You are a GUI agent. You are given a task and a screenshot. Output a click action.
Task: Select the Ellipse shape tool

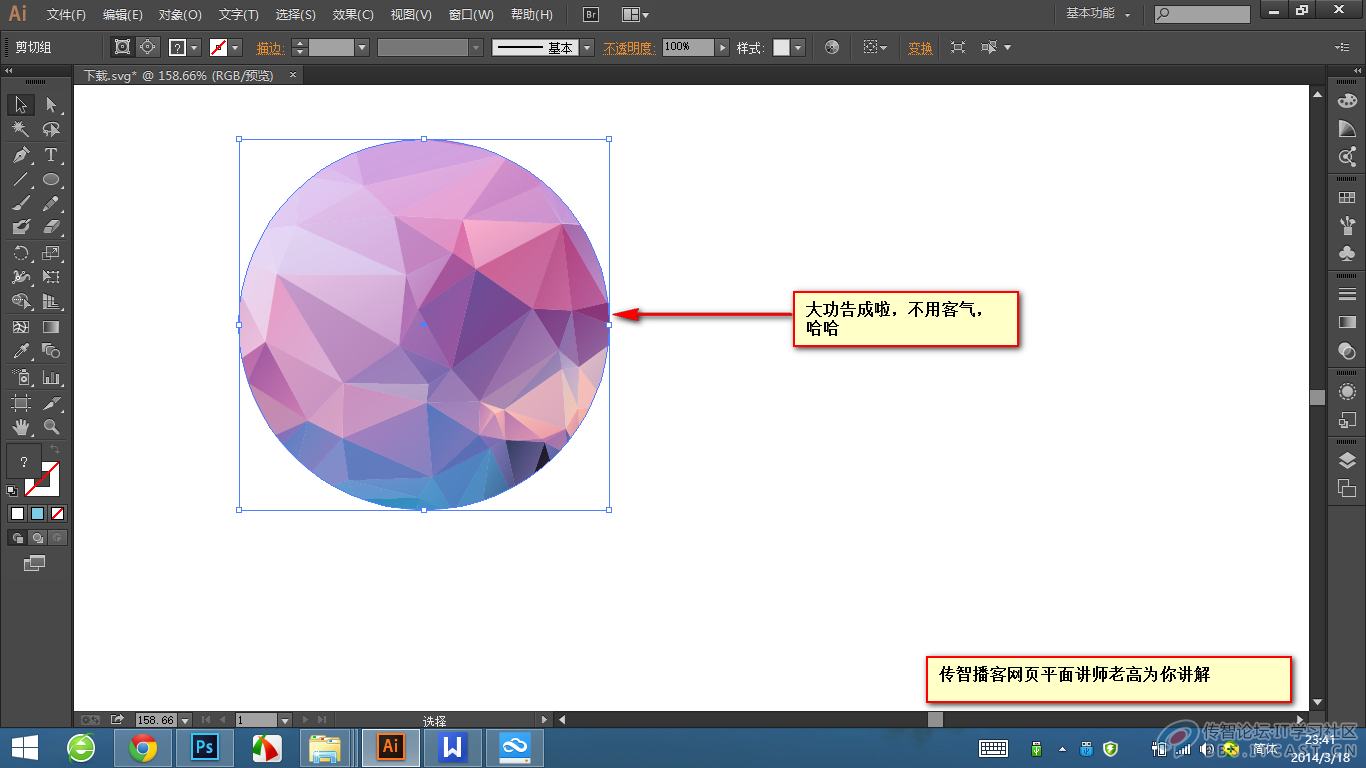(x=51, y=180)
